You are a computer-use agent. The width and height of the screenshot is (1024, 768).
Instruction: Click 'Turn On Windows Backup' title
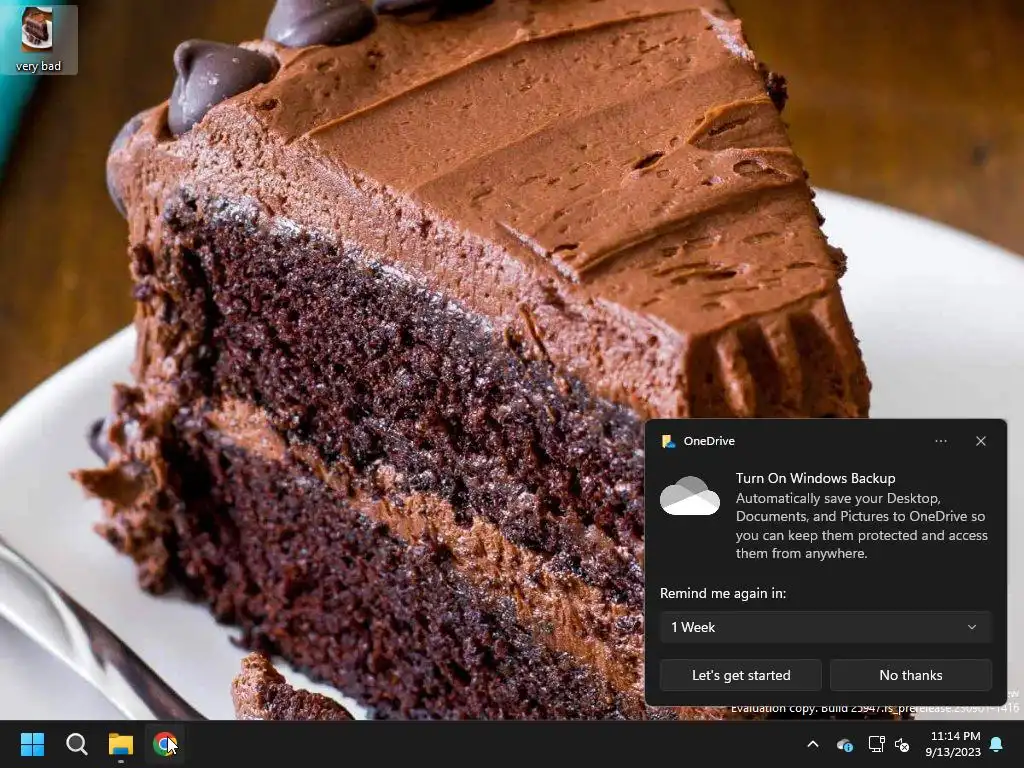point(815,478)
